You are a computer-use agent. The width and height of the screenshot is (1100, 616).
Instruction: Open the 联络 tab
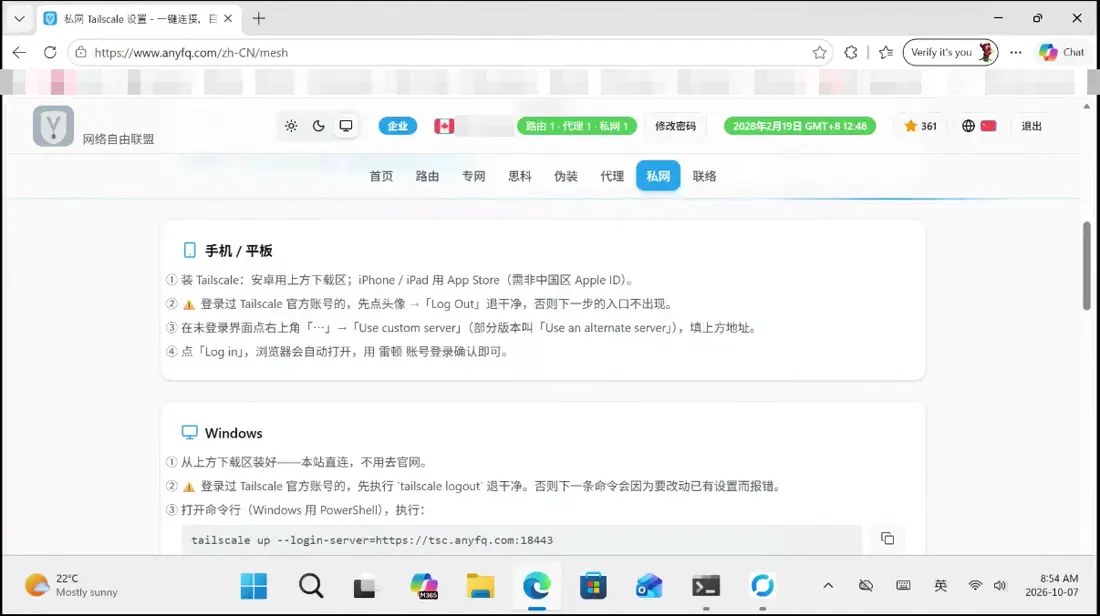pos(704,176)
